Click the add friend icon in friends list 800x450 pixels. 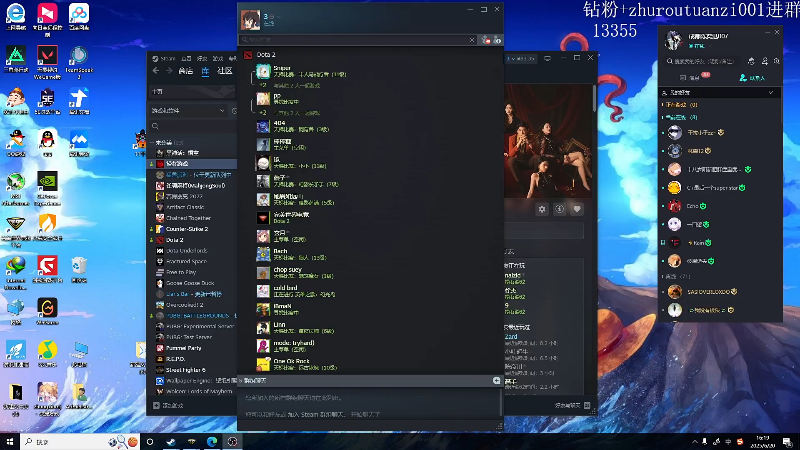point(486,40)
